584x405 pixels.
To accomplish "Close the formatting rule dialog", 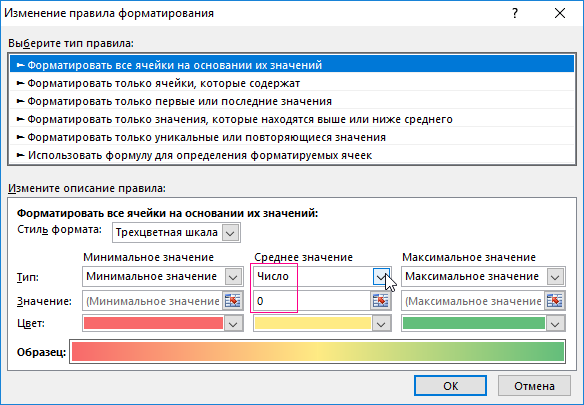I will click(x=560, y=13).
